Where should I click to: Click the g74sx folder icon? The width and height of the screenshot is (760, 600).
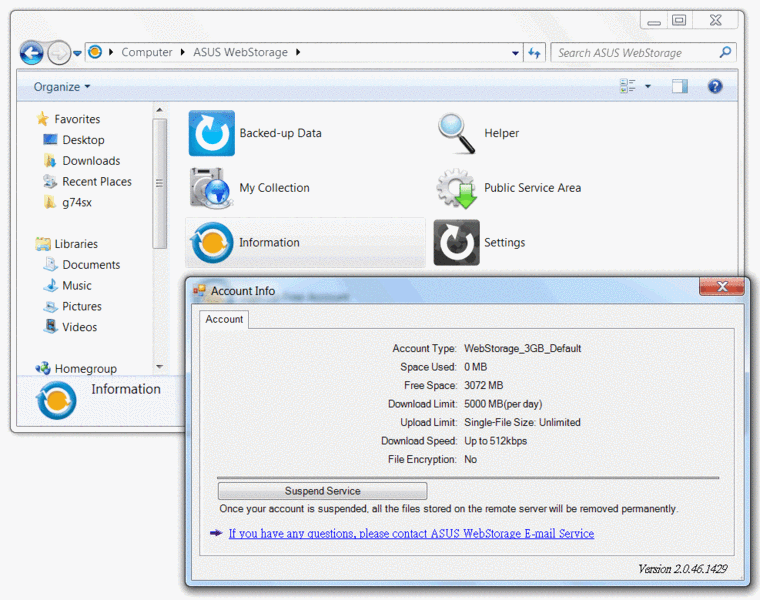coord(50,202)
